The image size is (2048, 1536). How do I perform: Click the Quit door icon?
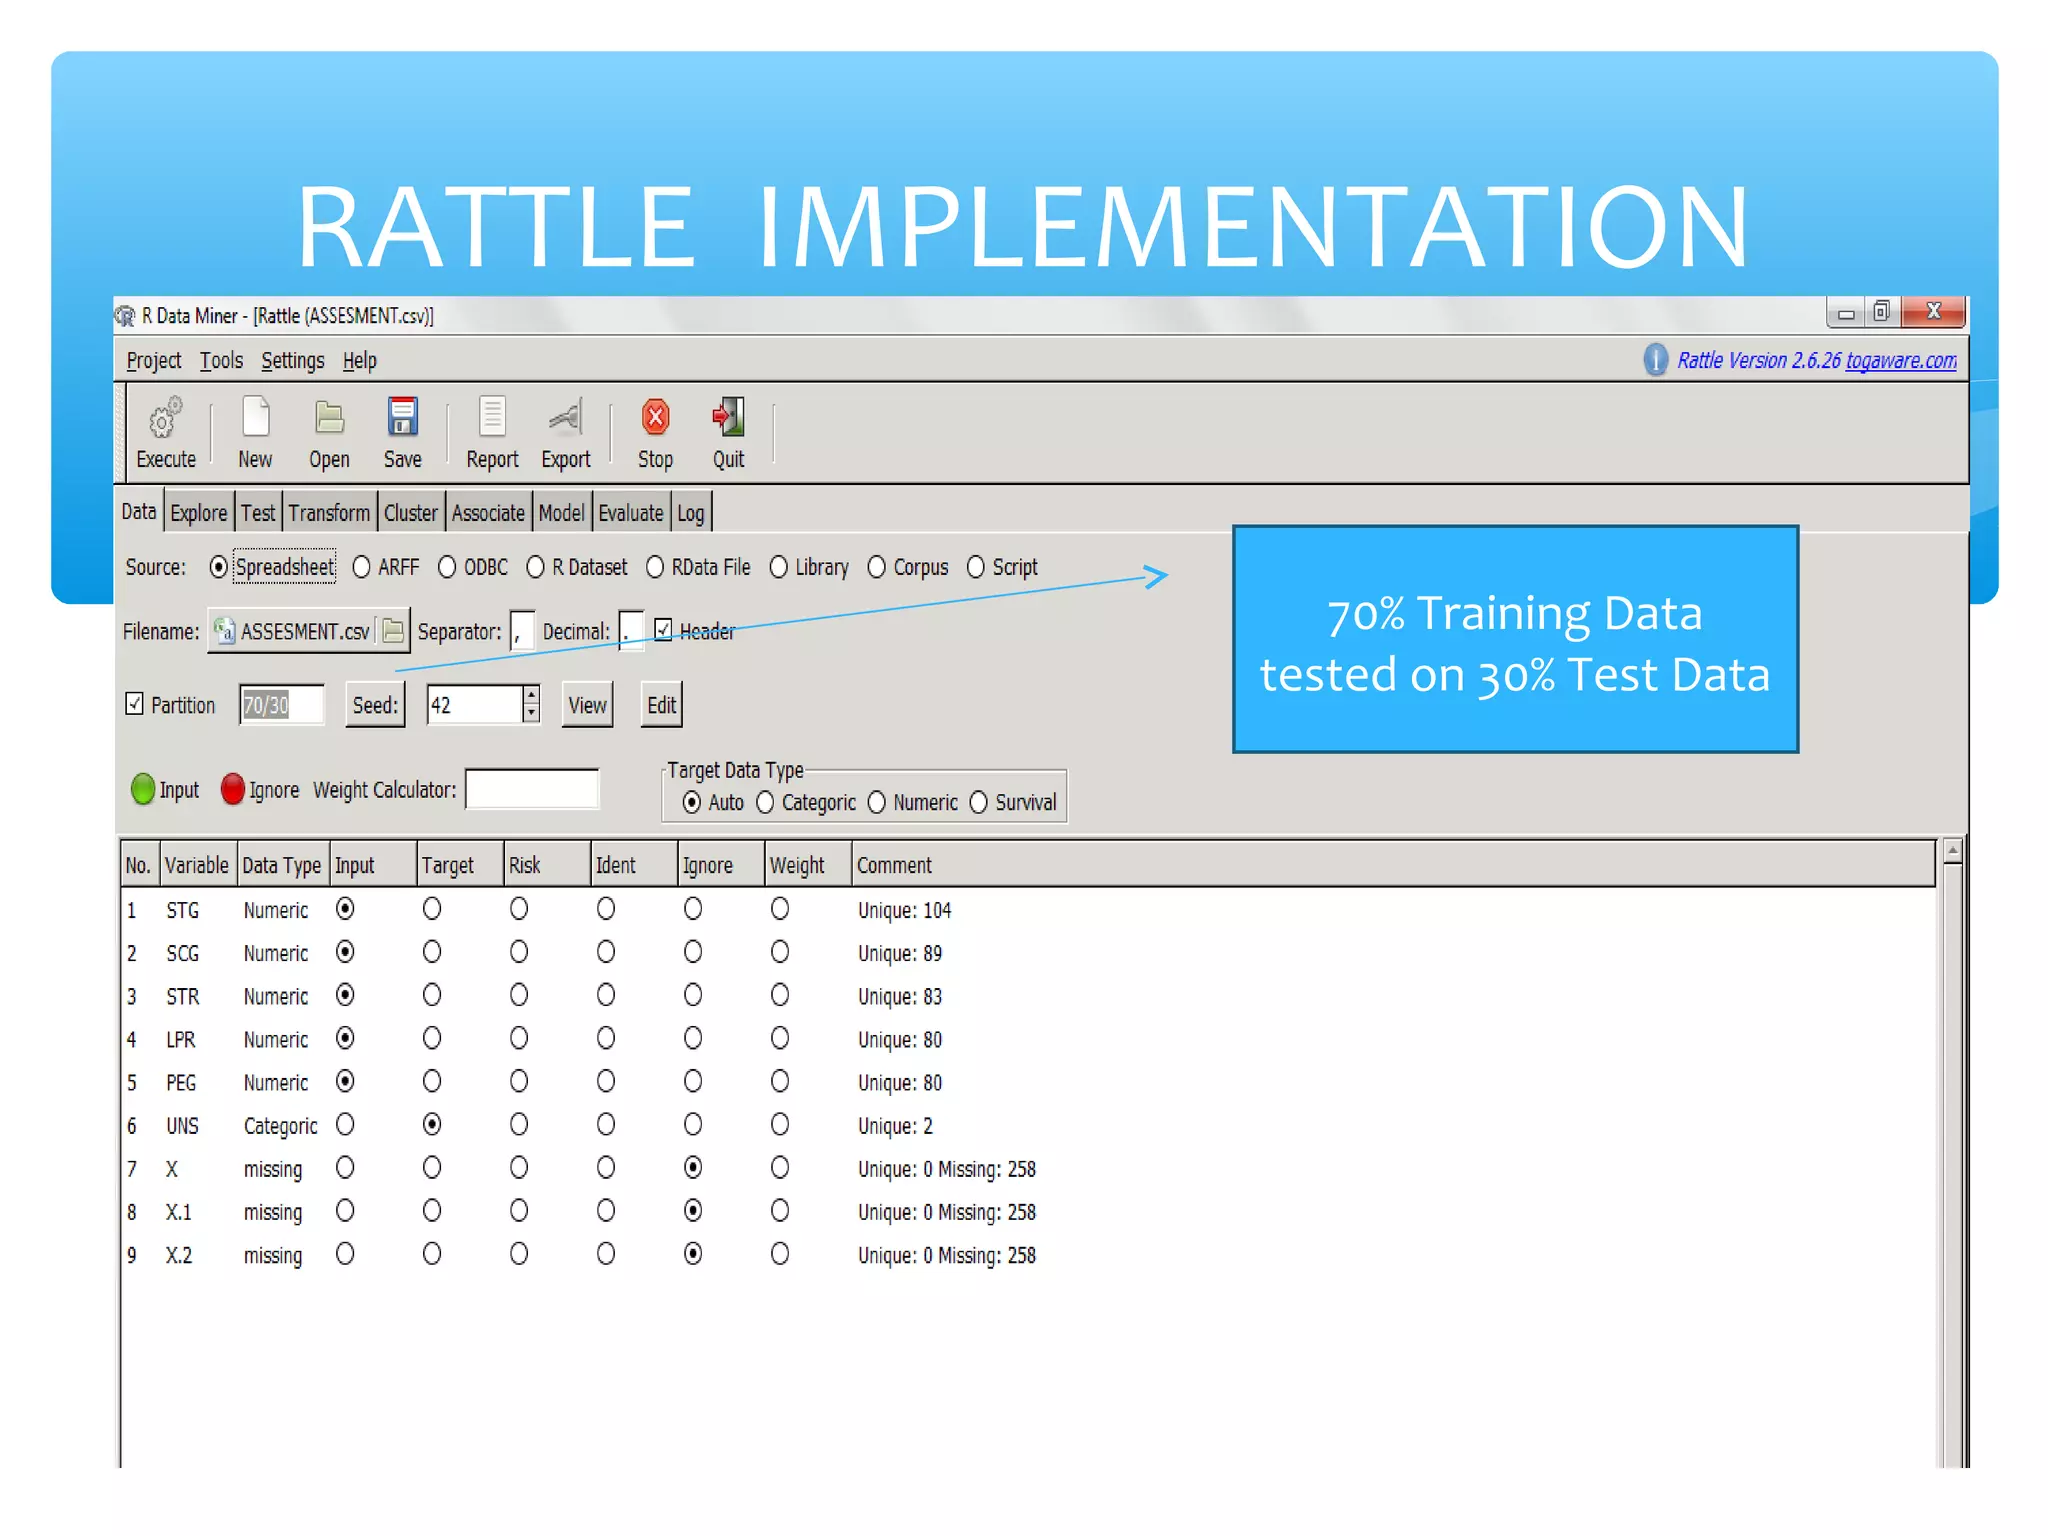coord(728,418)
